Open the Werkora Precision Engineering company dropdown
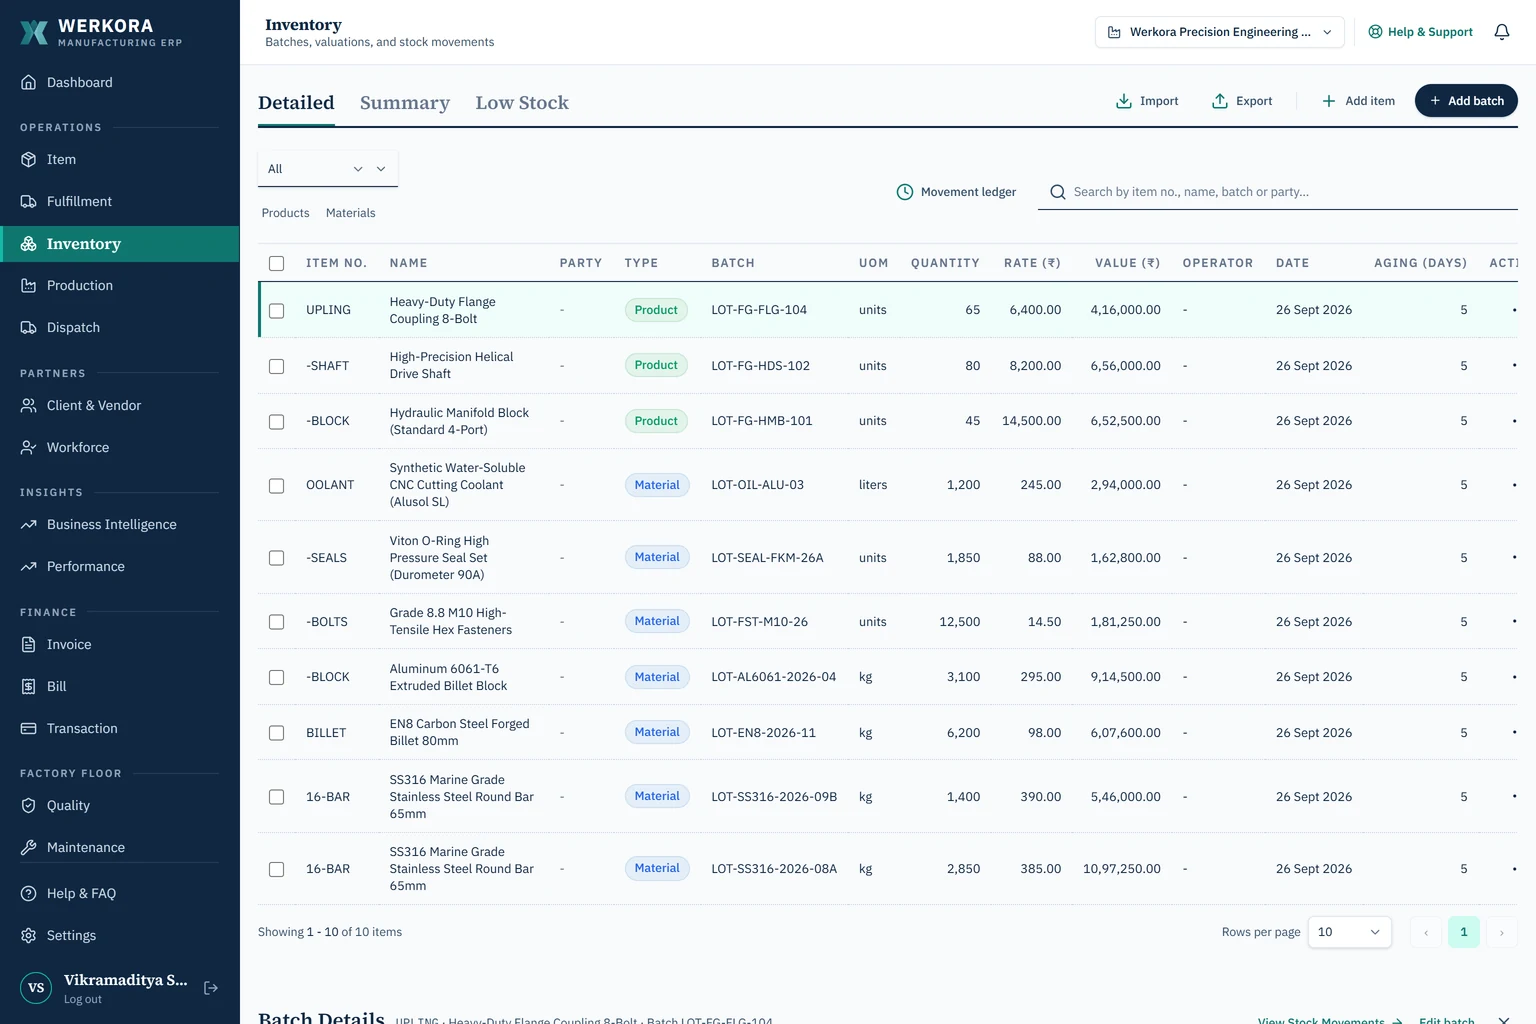Viewport: 1536px width, 1024px height. tap(1219, 32)
